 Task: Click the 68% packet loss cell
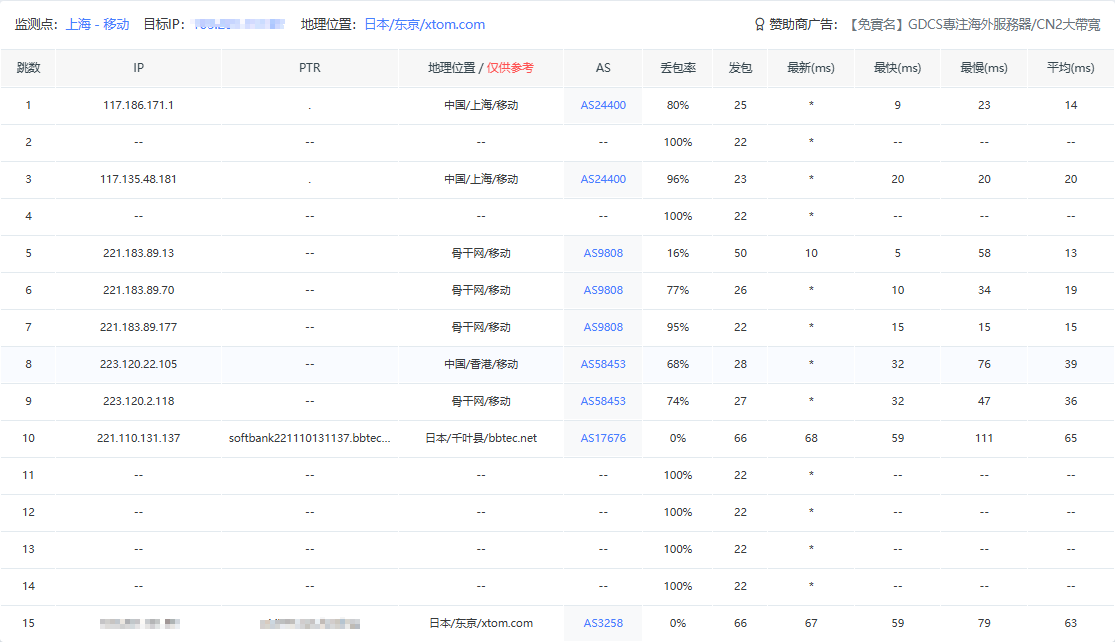[678, 364]
